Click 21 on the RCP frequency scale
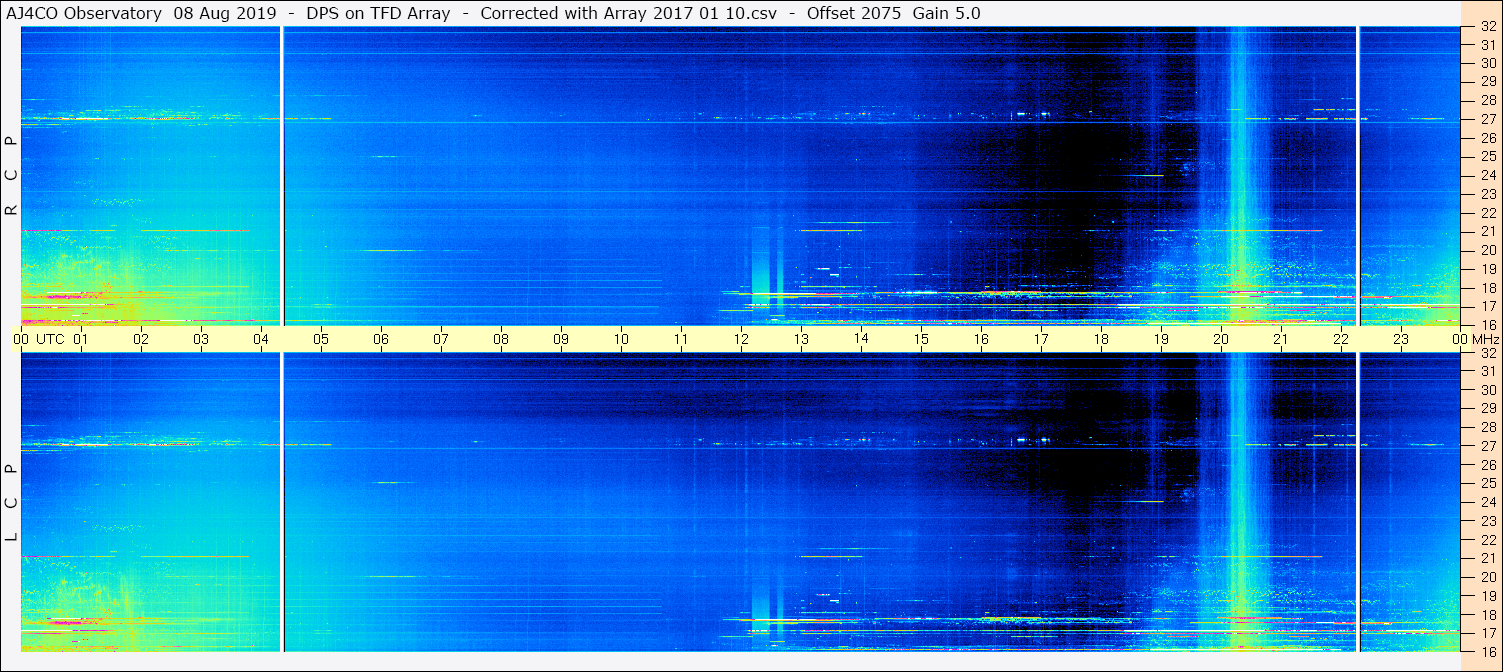The height and width of the screenshot is (672, 1503). (x=1487, y=231)
